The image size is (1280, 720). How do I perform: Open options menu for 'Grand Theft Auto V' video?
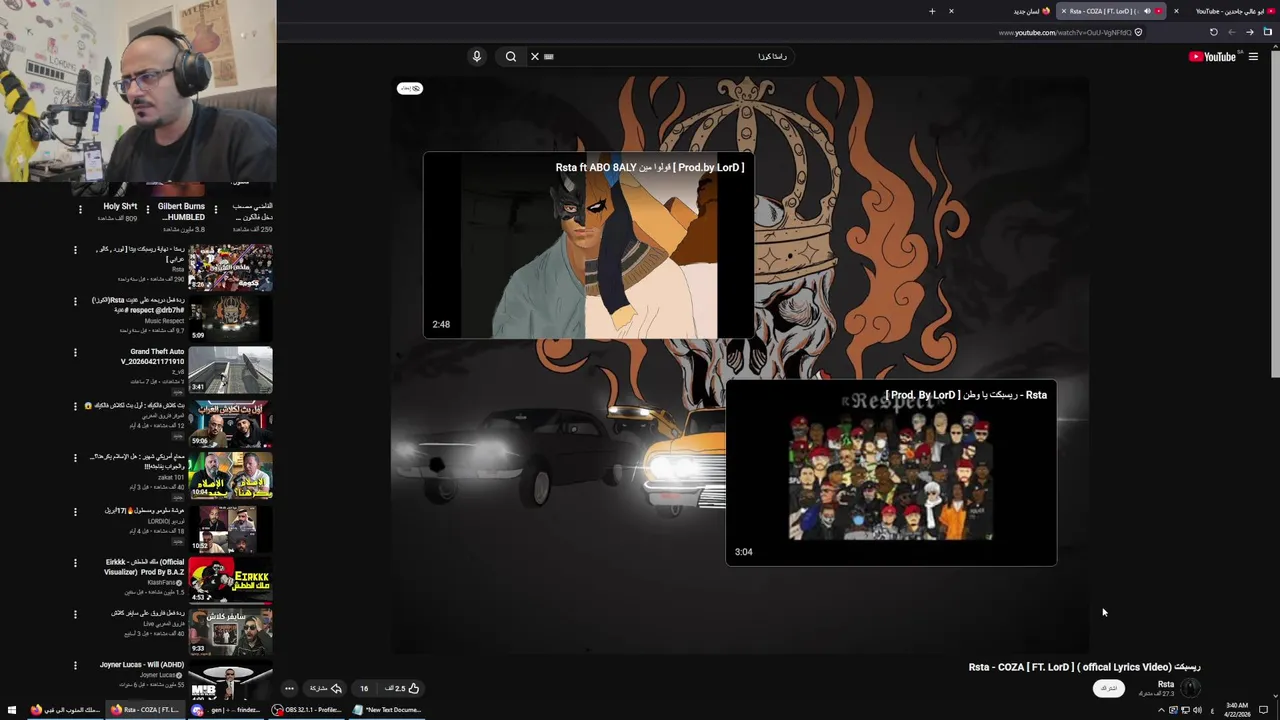(75, 353)
